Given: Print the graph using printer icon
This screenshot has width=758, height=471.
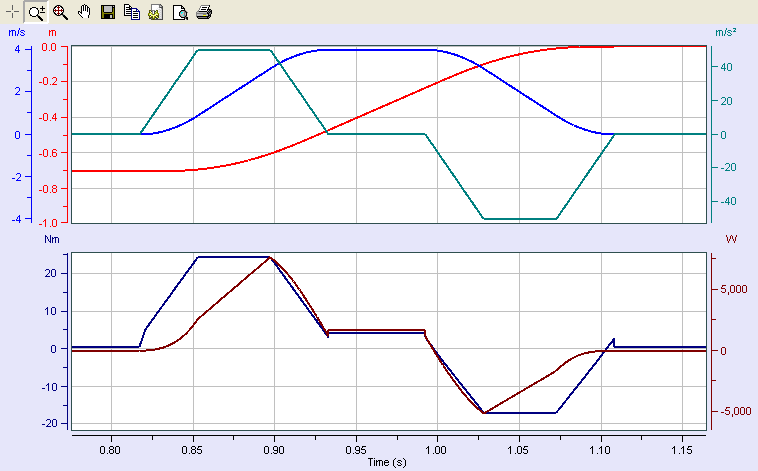Looking at the screenshot, I should [204, 12].
